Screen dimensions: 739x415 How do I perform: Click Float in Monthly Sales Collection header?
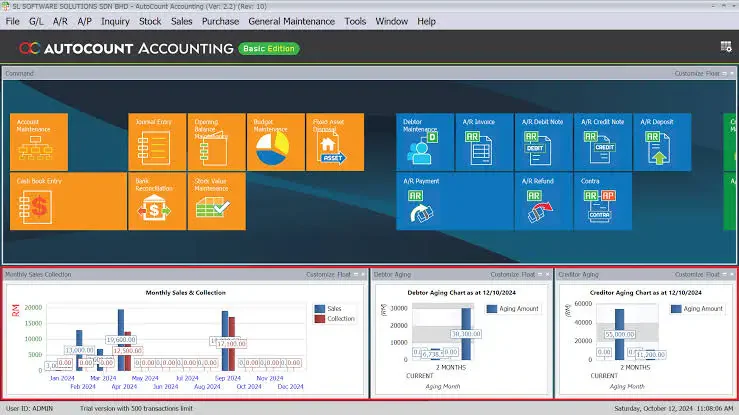coord(344,274)
